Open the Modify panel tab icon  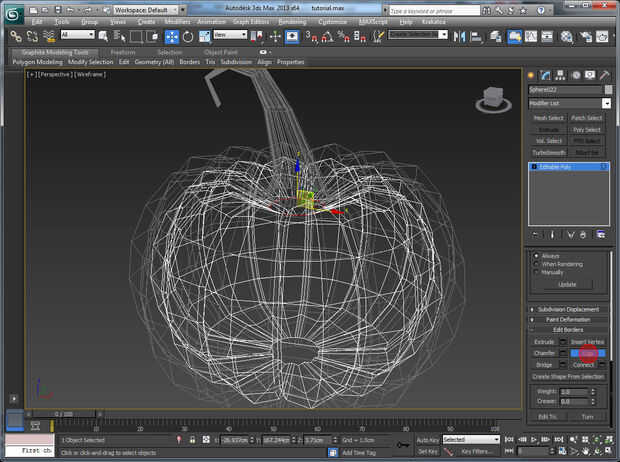(x=547, y=75)
